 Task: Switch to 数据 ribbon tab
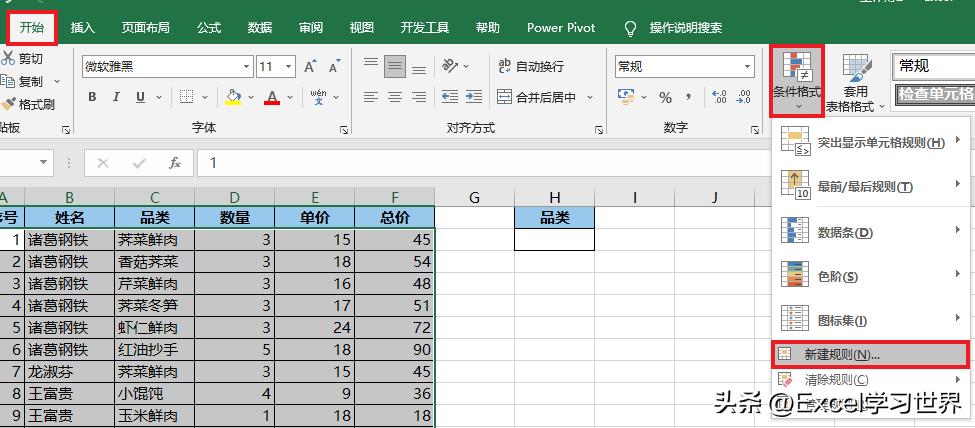coord(260,27)
